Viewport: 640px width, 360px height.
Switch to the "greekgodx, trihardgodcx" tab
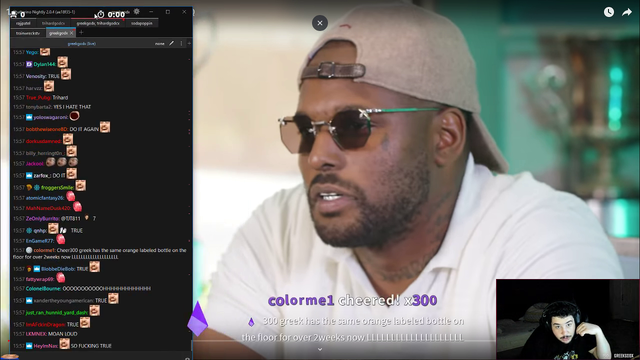98,23
